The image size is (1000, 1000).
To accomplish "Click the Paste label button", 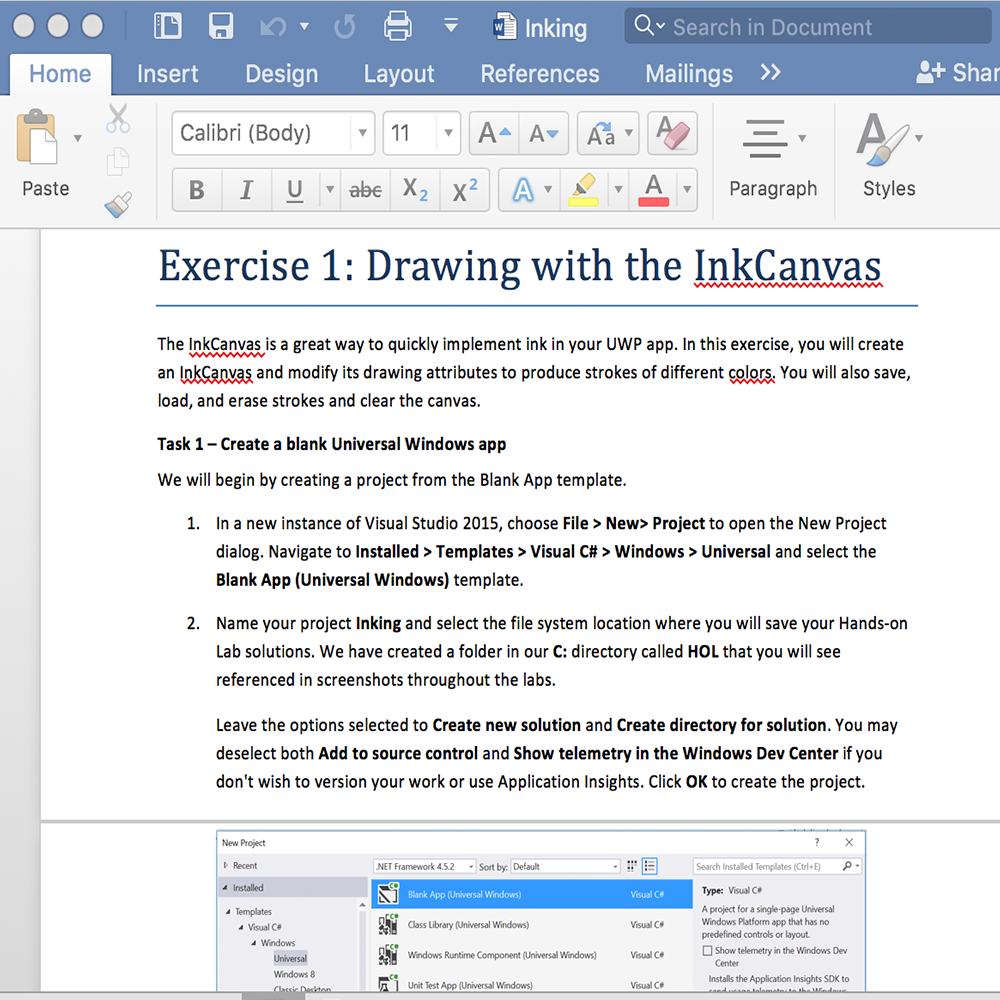I will [45, 189].
